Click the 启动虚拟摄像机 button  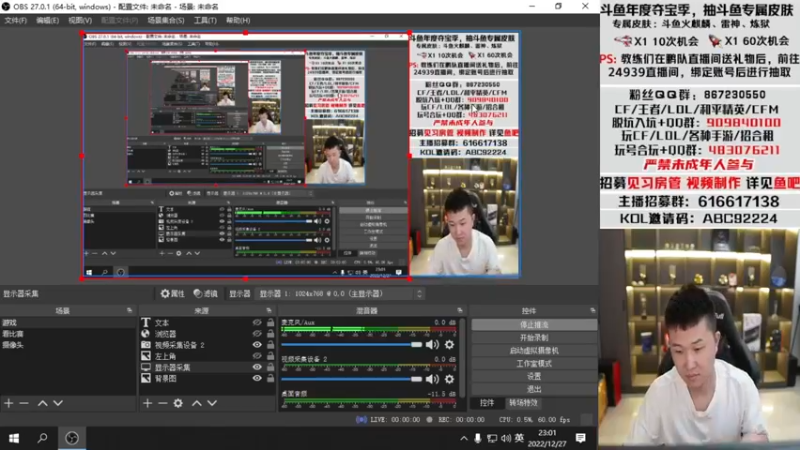[534, 351]
